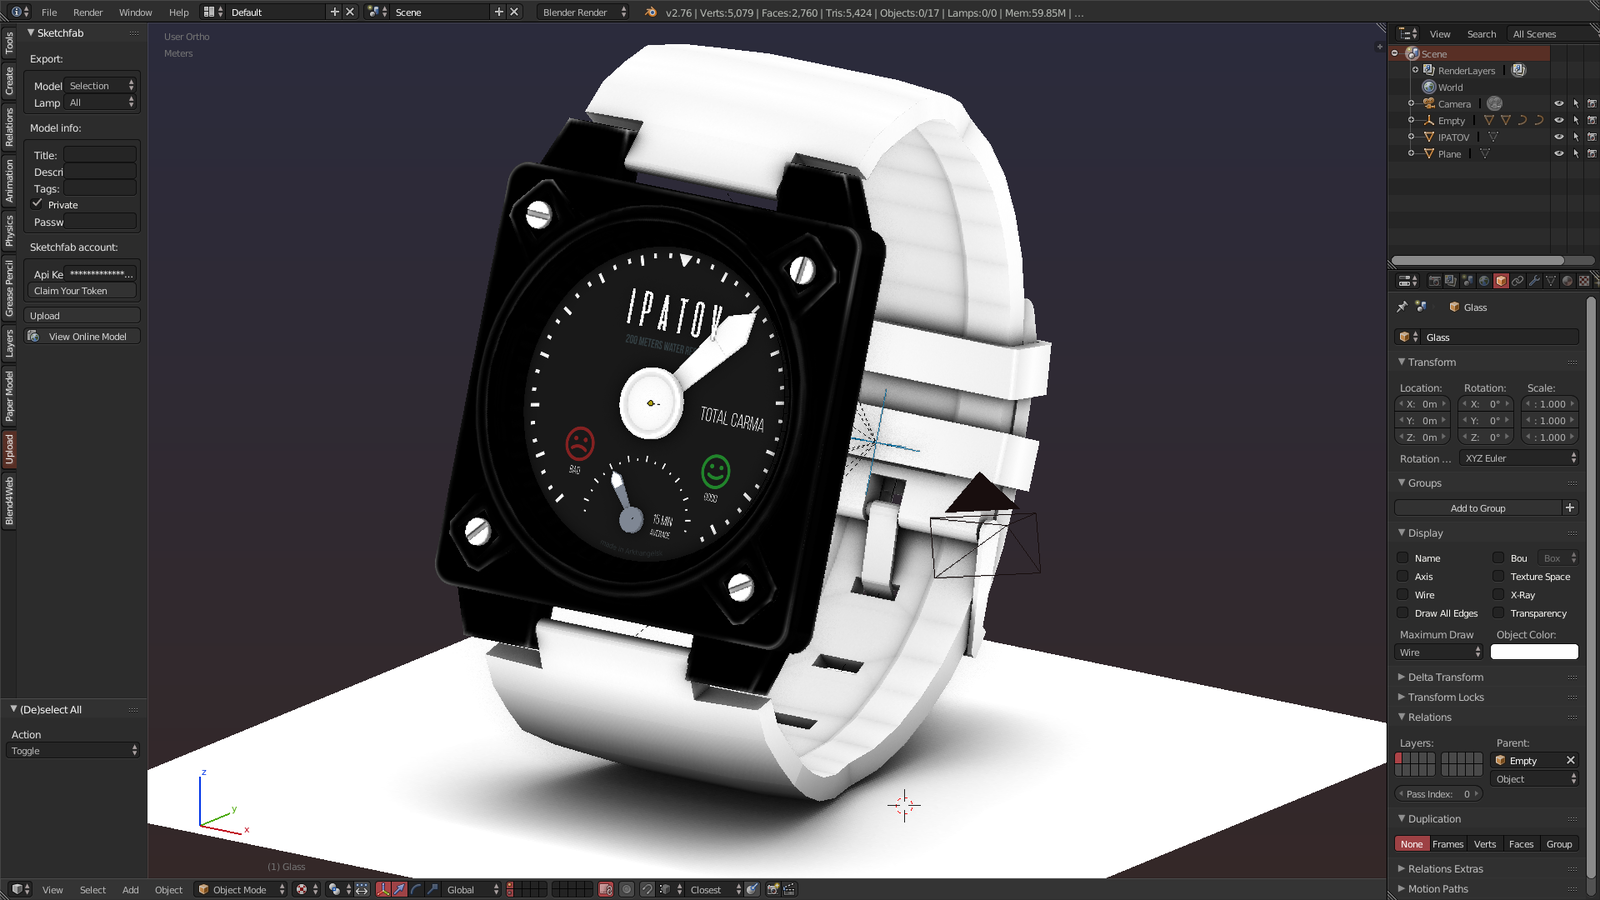
Task: Open the Render menu
Action: pos(88,12)
